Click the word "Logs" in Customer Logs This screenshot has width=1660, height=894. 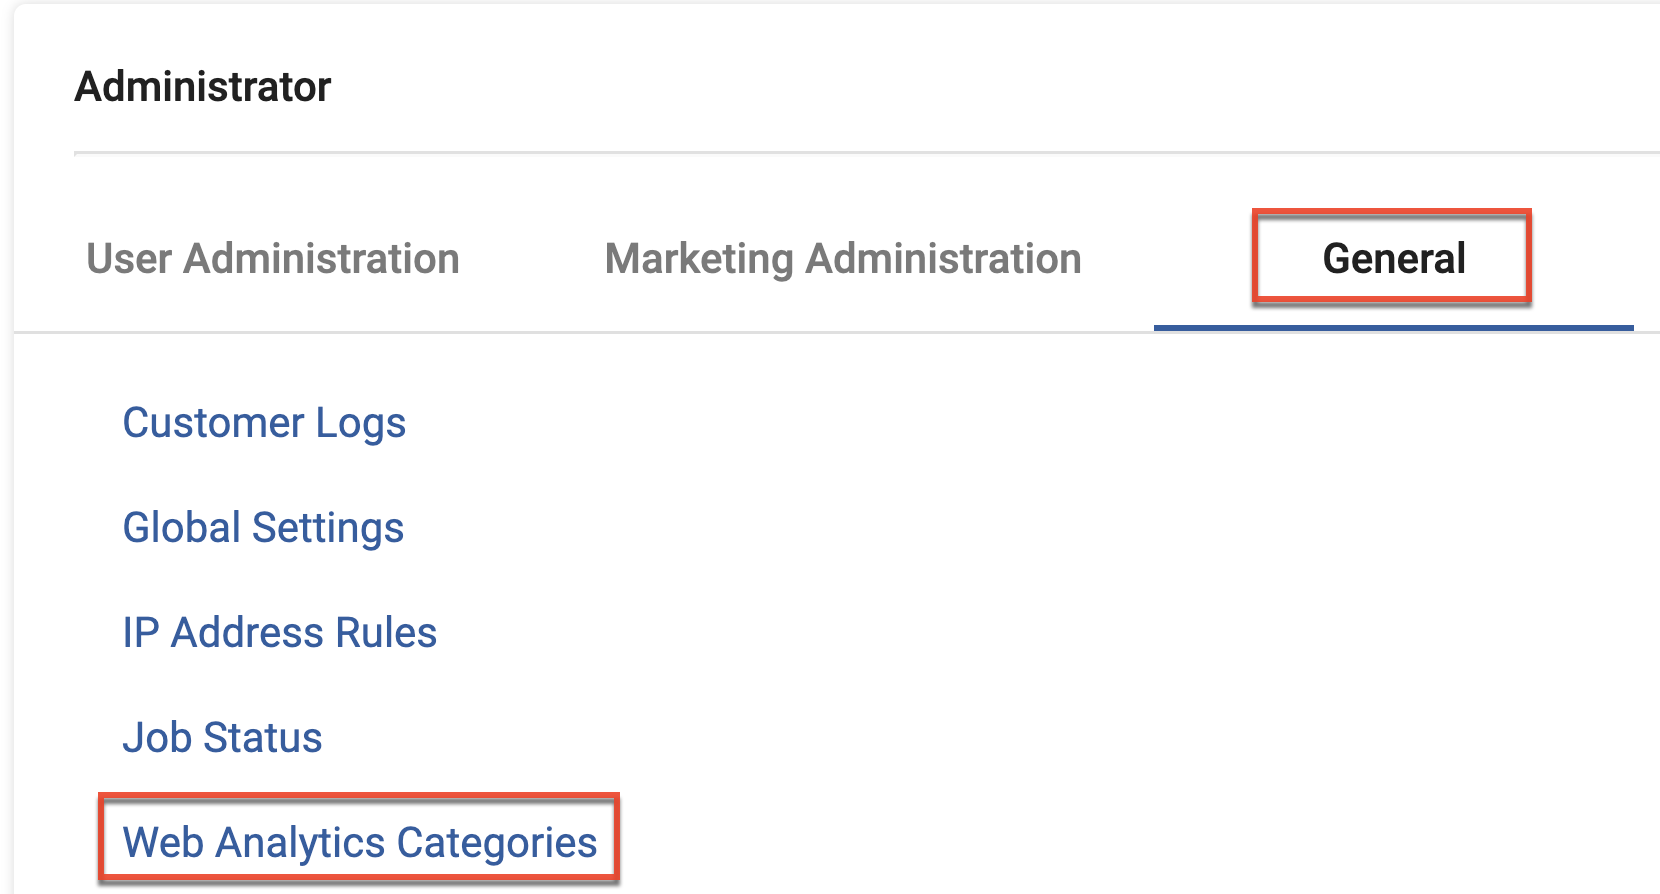pos(361,423)
